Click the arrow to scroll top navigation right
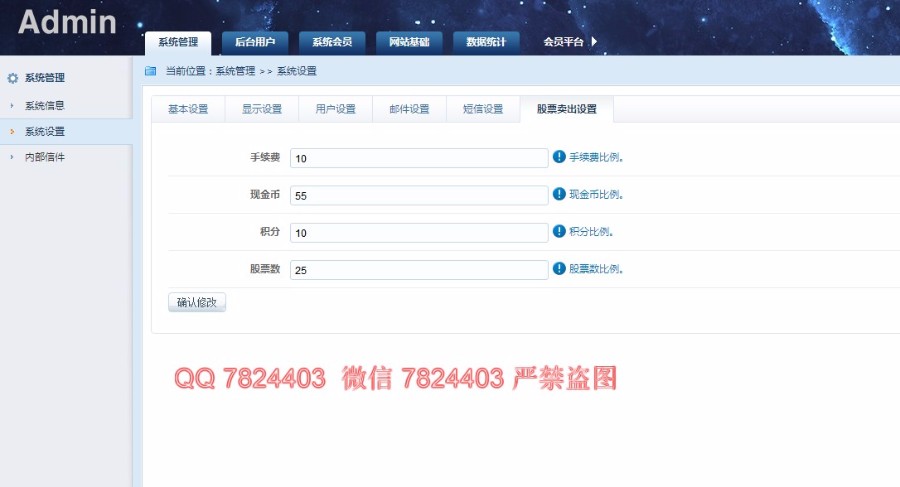 (x=594, y=42)
